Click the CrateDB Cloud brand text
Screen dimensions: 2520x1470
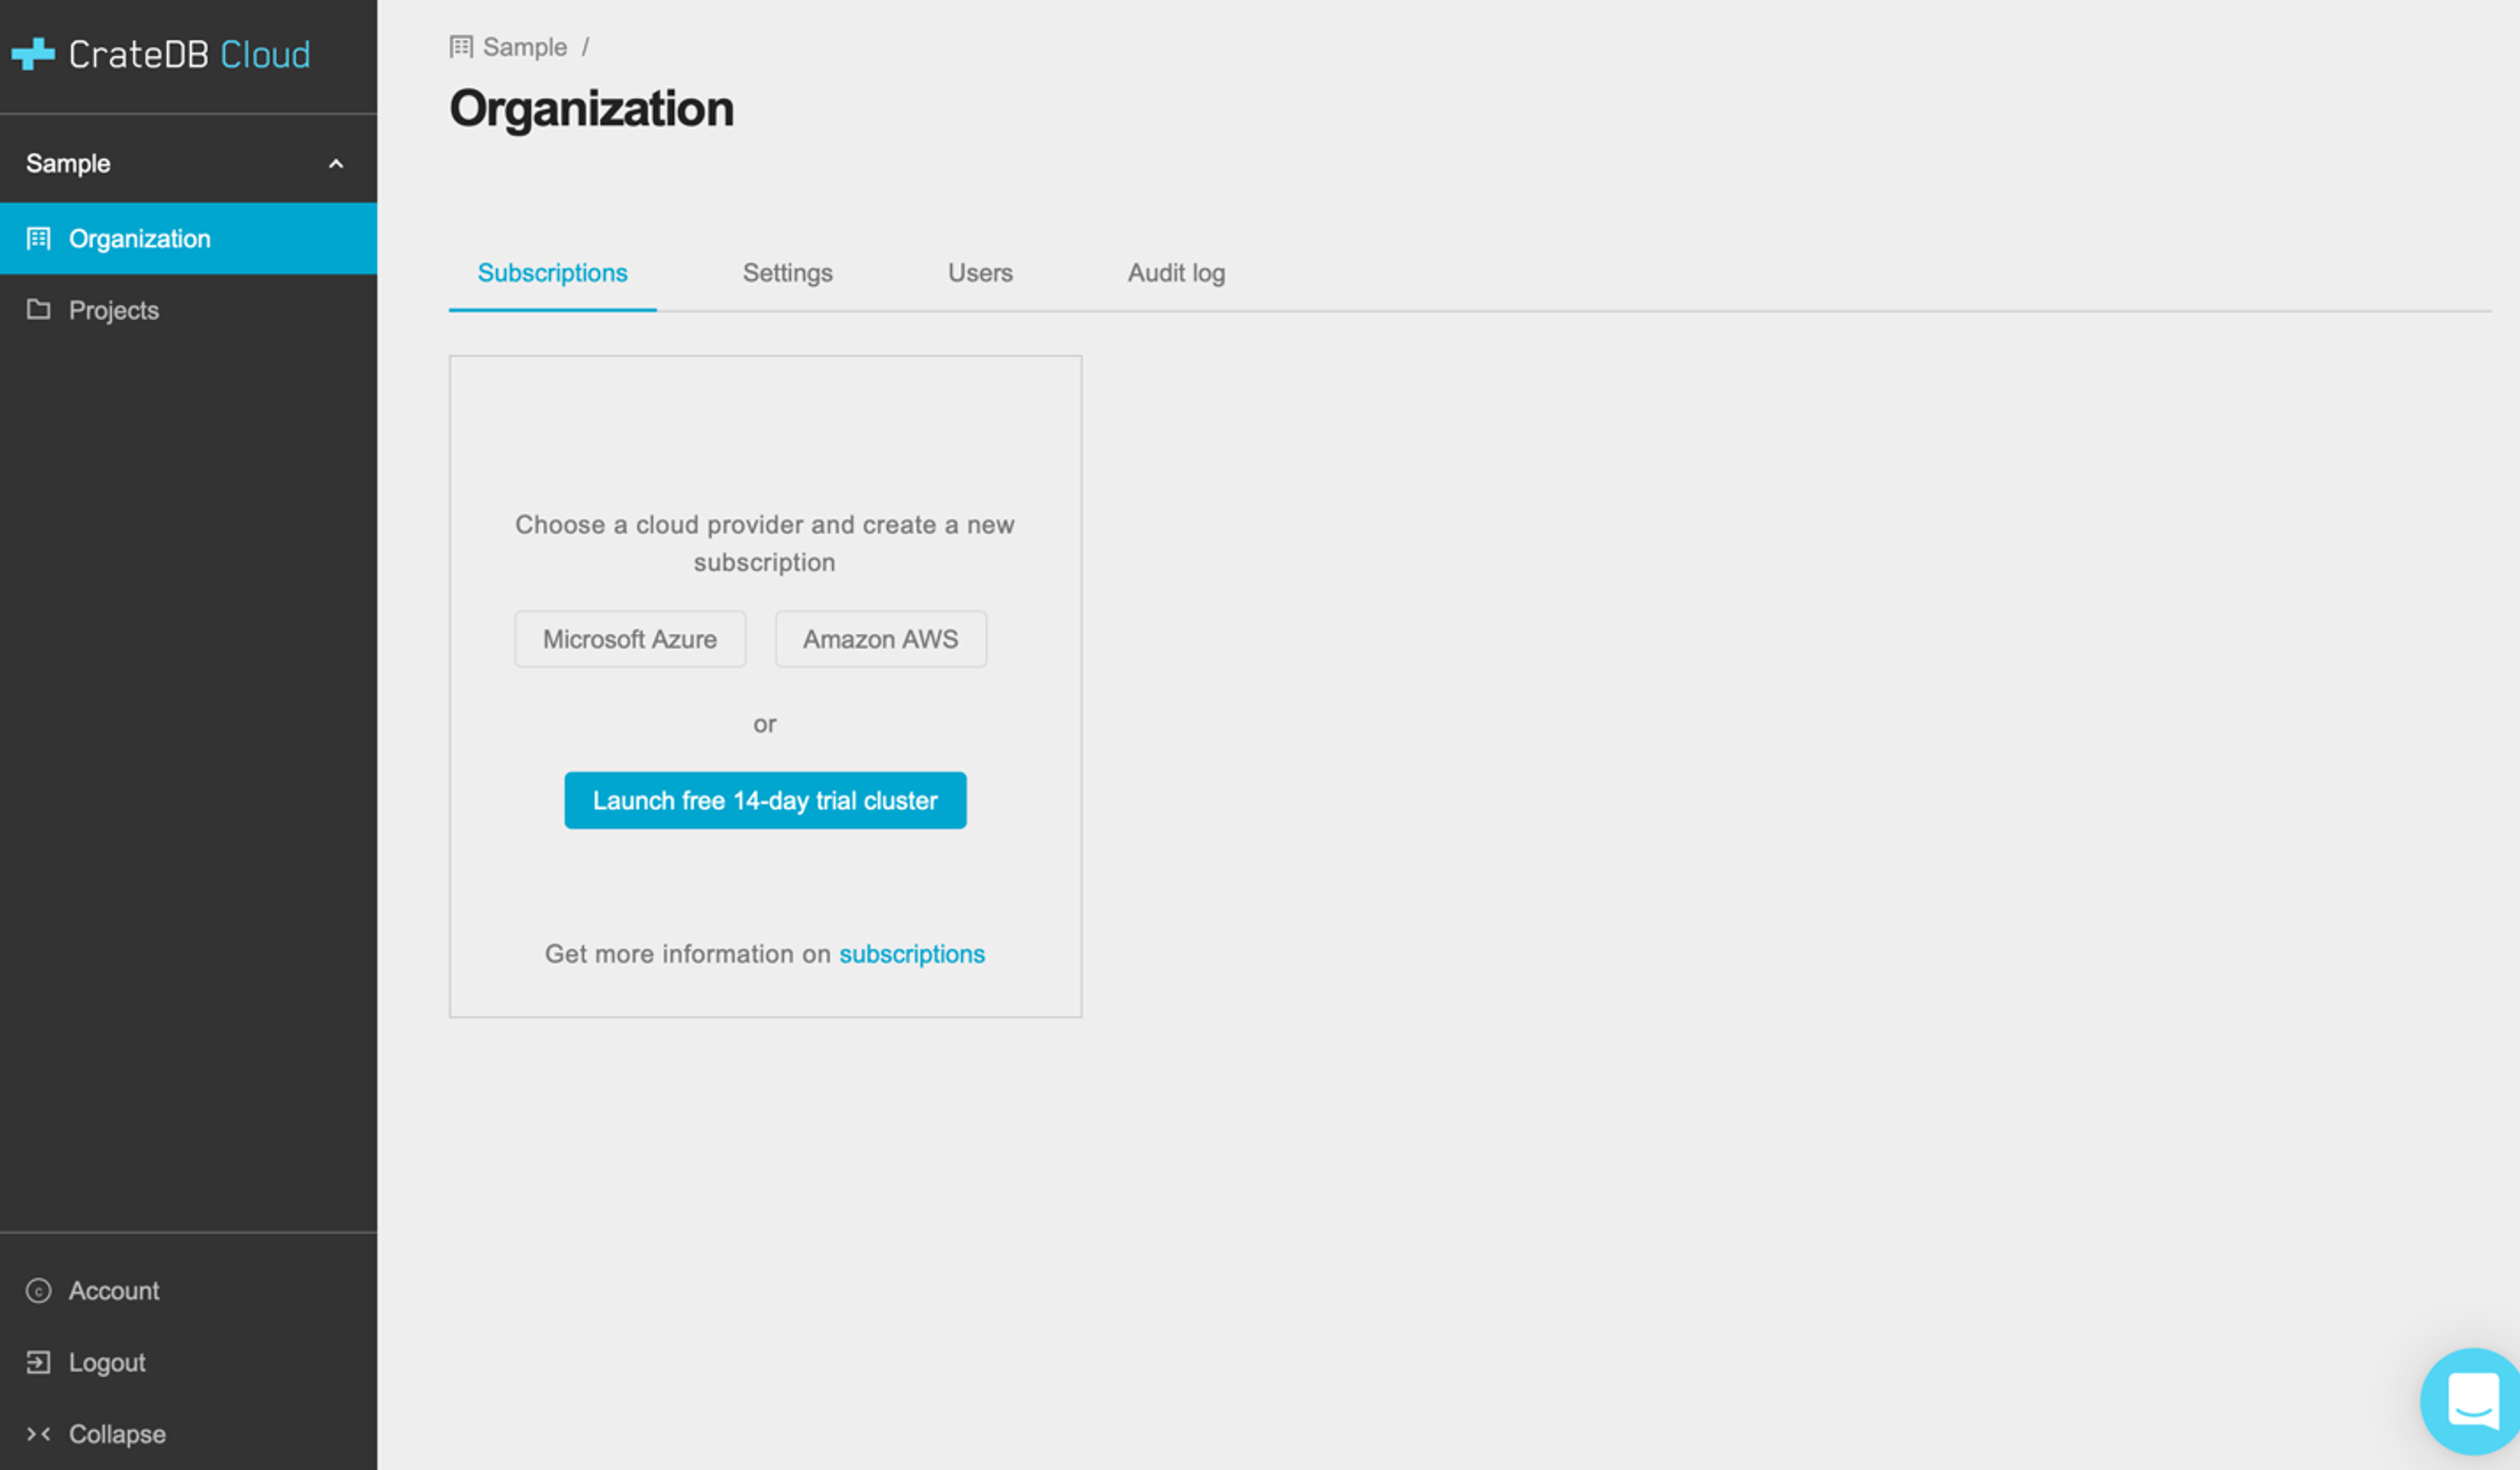pyautogui.click(x=189, y=54)
